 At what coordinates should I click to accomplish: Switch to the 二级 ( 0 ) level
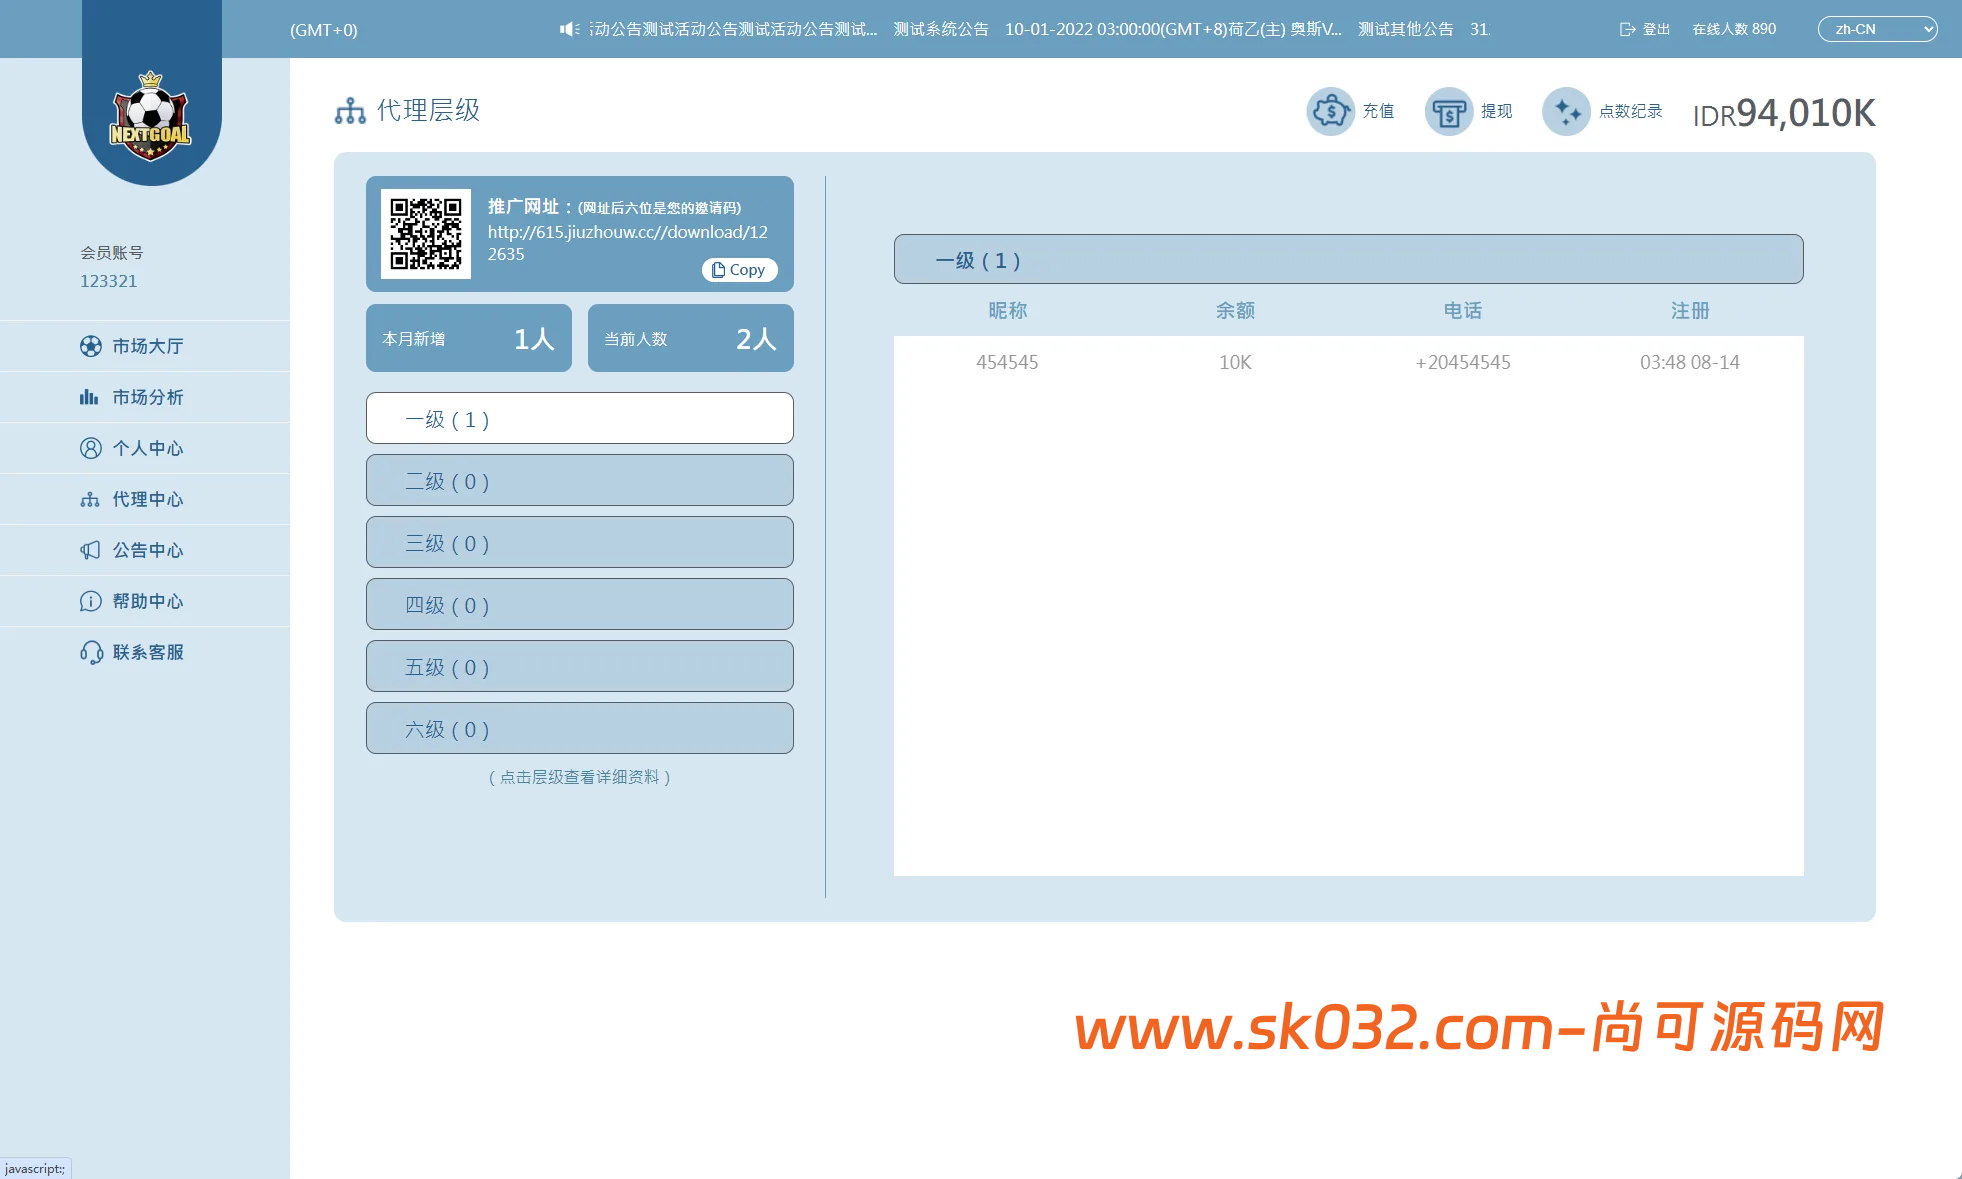[579, 480]
